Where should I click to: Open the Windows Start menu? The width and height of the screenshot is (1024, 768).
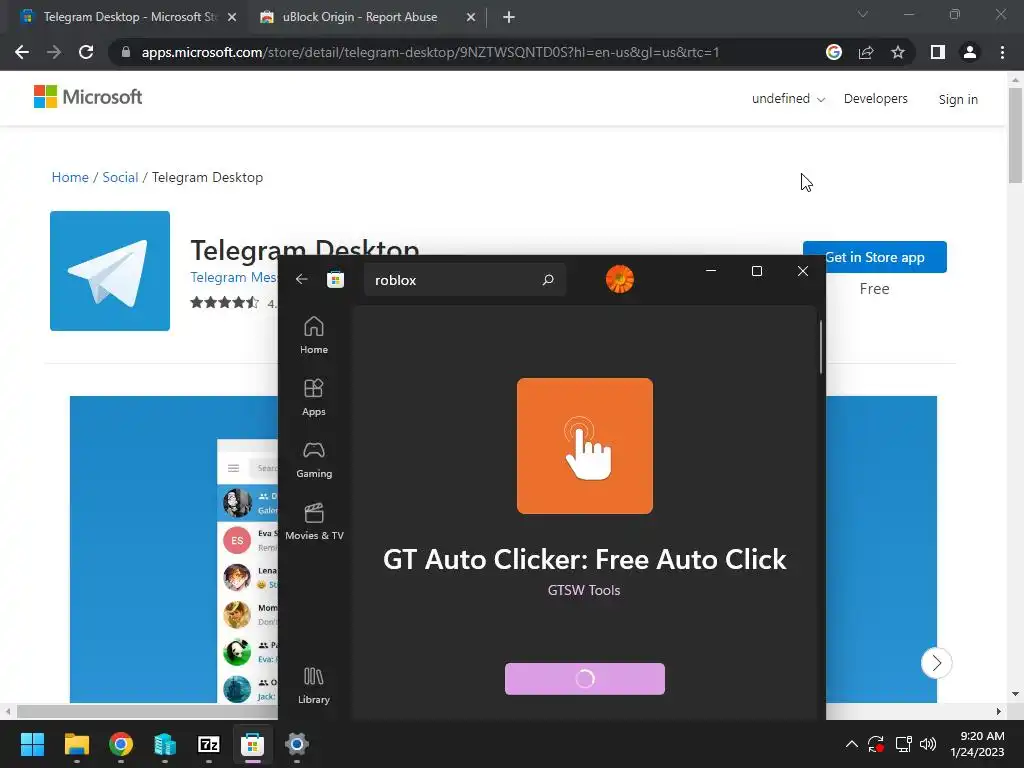(32, 744)
